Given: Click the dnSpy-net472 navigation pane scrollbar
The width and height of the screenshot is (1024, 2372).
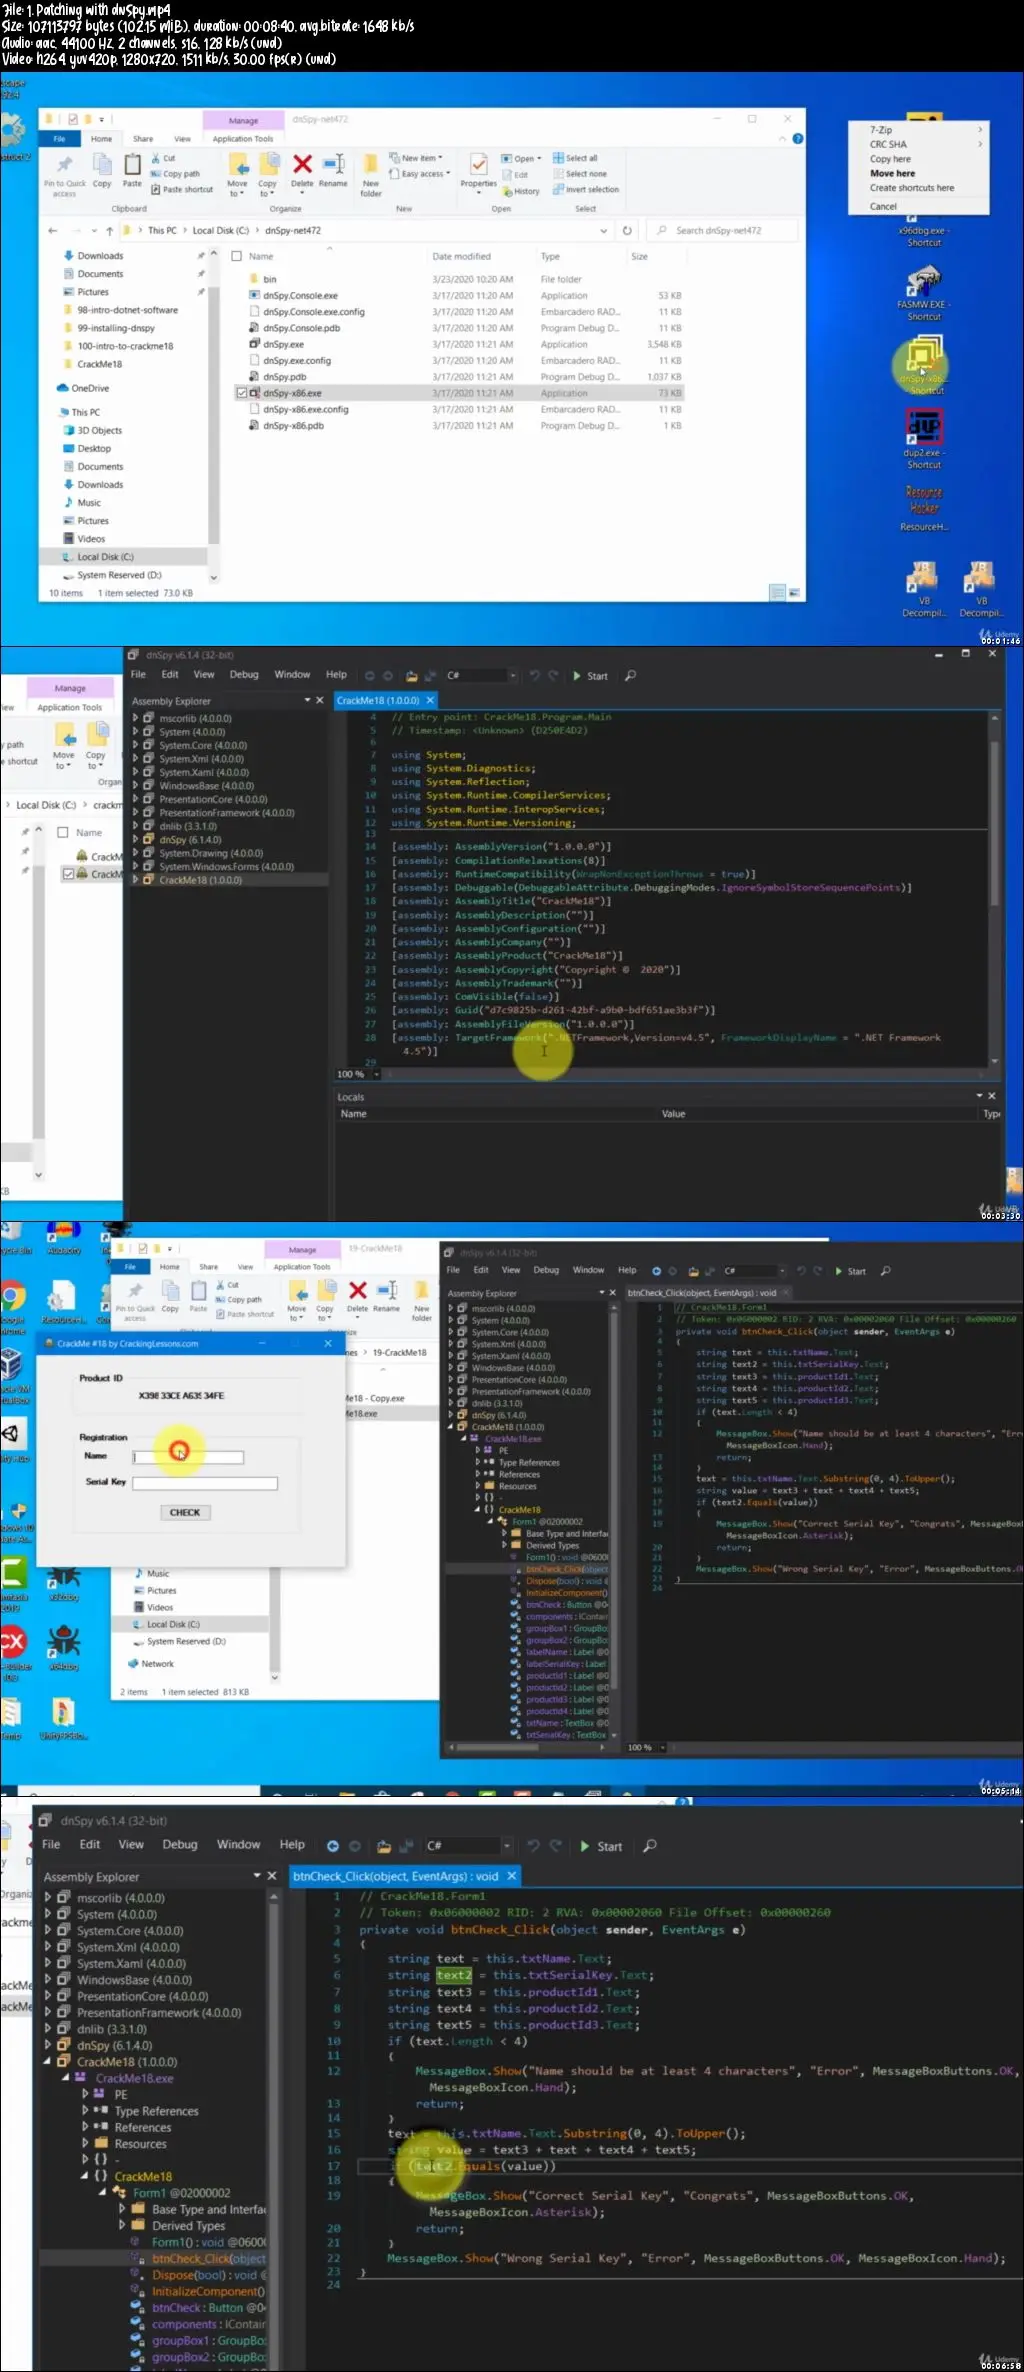Looking at the screenshot, I should [x=213, y=415].
